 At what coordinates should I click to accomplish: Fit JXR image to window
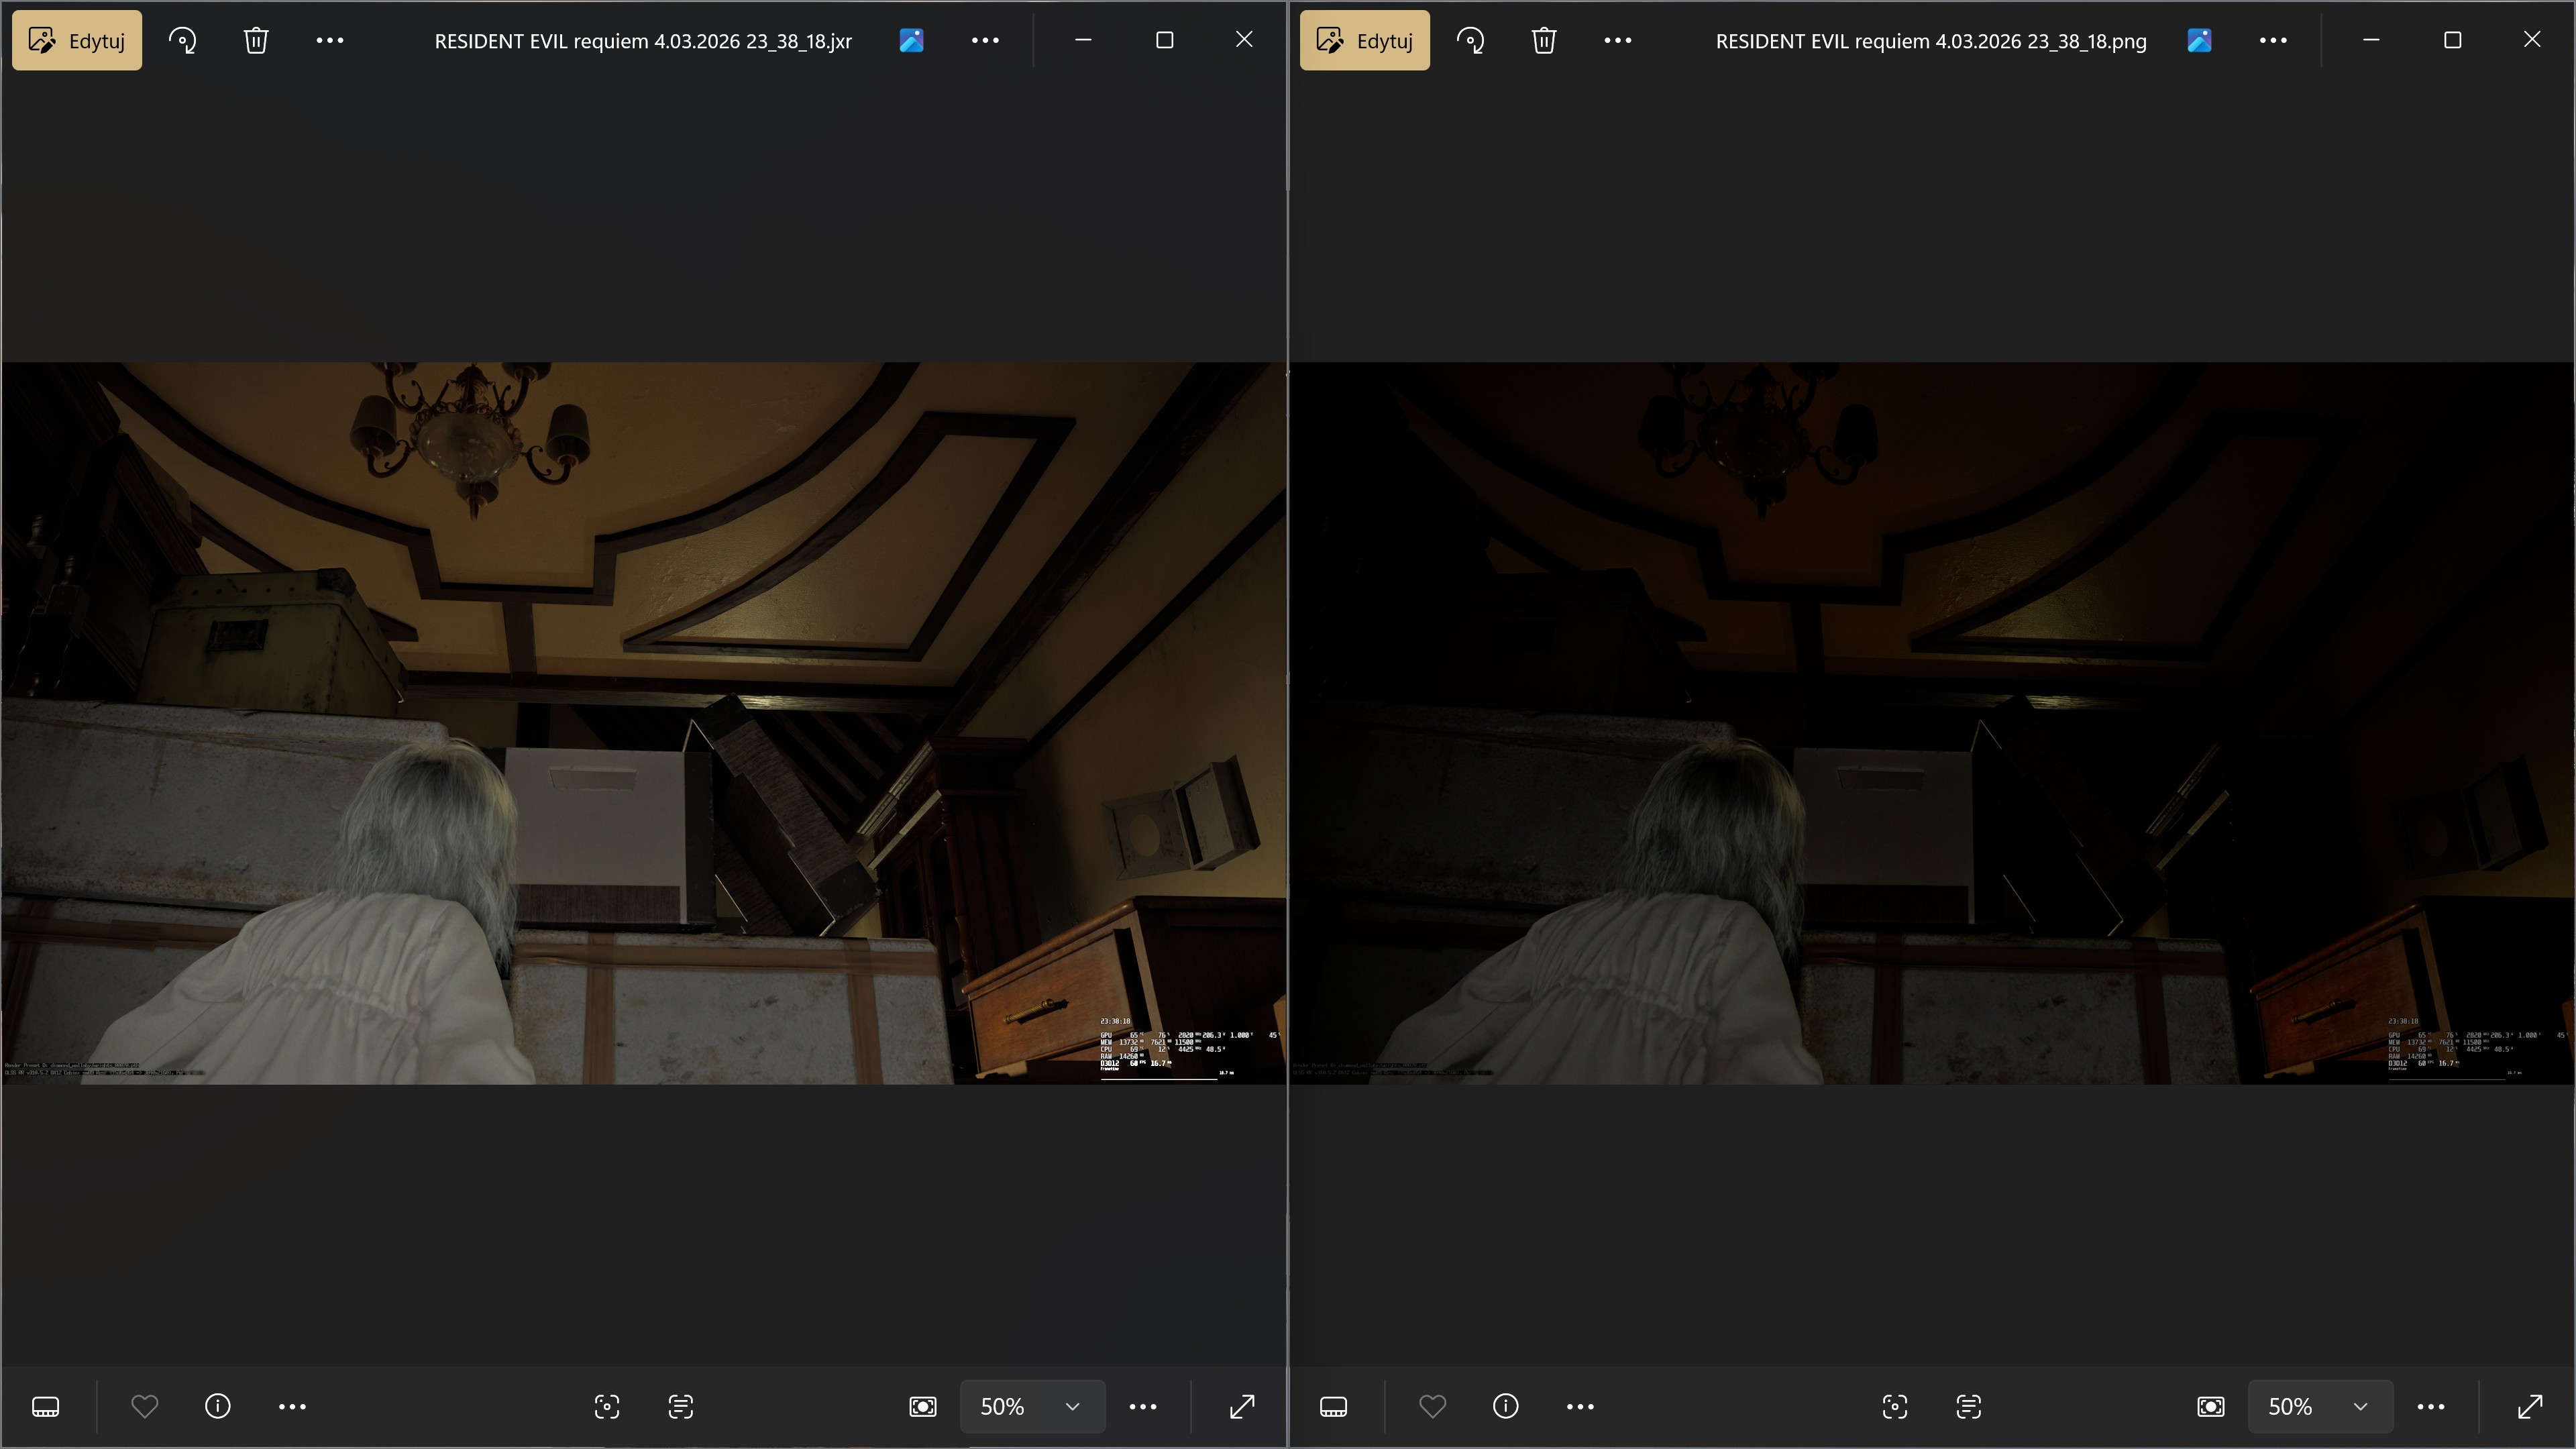click(x=922, y=1407)
